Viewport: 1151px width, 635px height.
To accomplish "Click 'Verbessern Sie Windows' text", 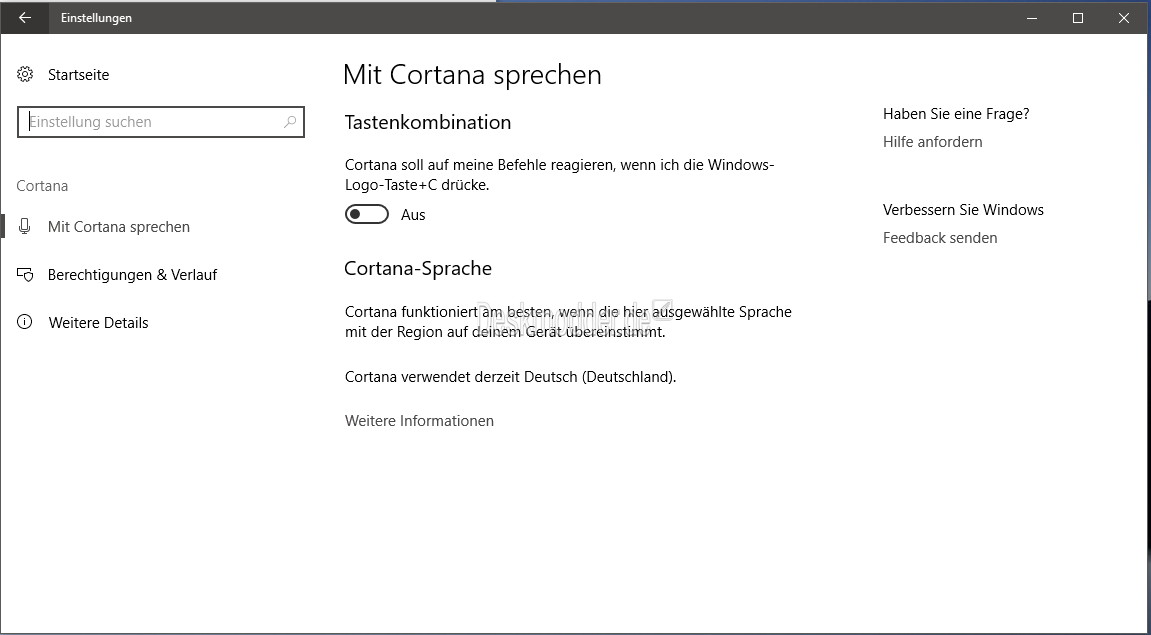I will (x=963, y=210).
